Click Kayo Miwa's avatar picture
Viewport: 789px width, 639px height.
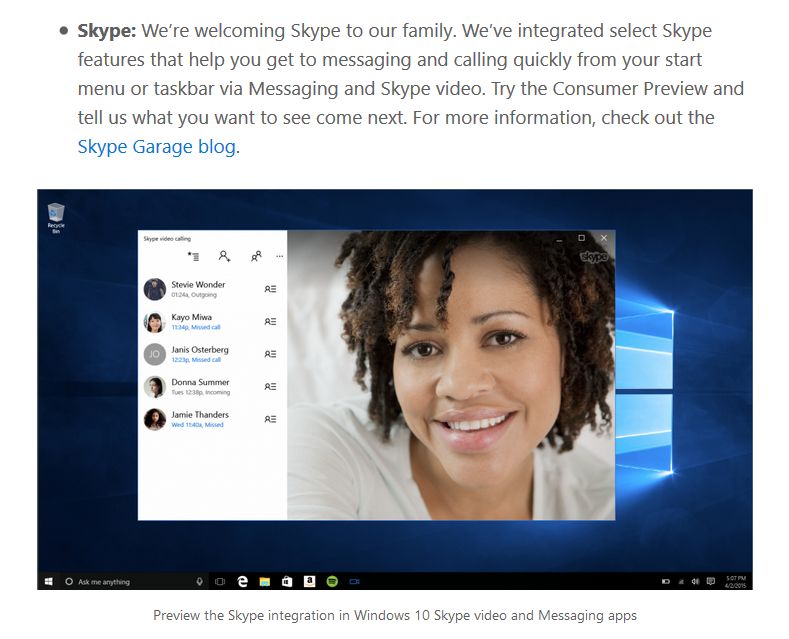(154, 322)
